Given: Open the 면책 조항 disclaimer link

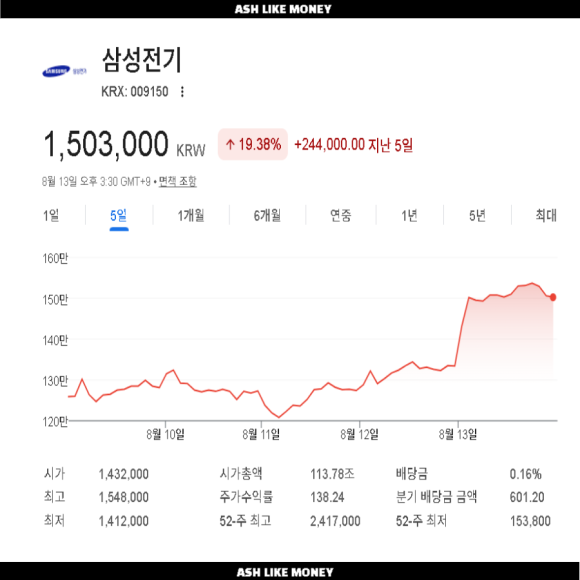Looking at the screenshot, I should tap(178, 181).
